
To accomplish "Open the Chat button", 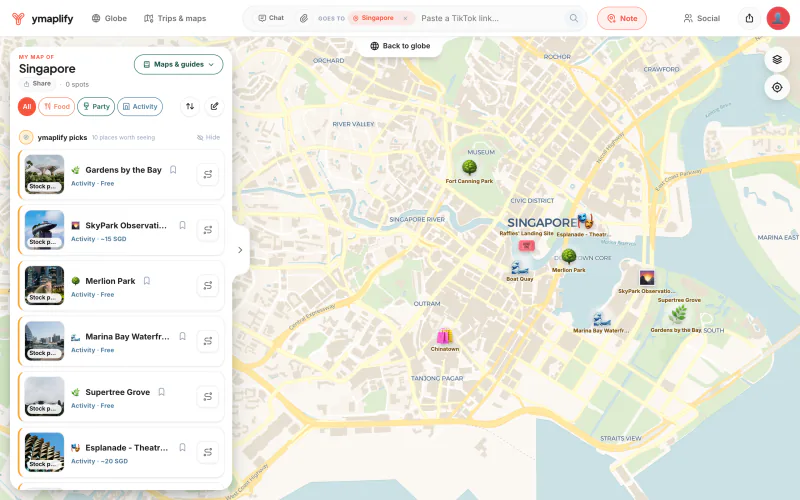I will pos(271,18).
